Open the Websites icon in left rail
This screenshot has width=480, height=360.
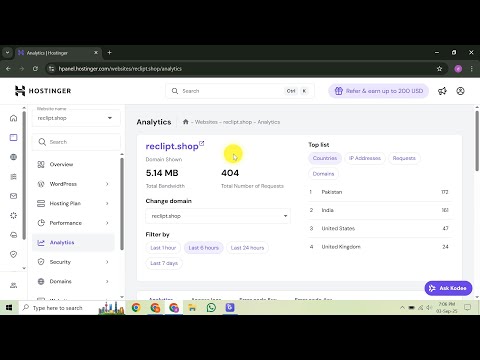[13, 137]
